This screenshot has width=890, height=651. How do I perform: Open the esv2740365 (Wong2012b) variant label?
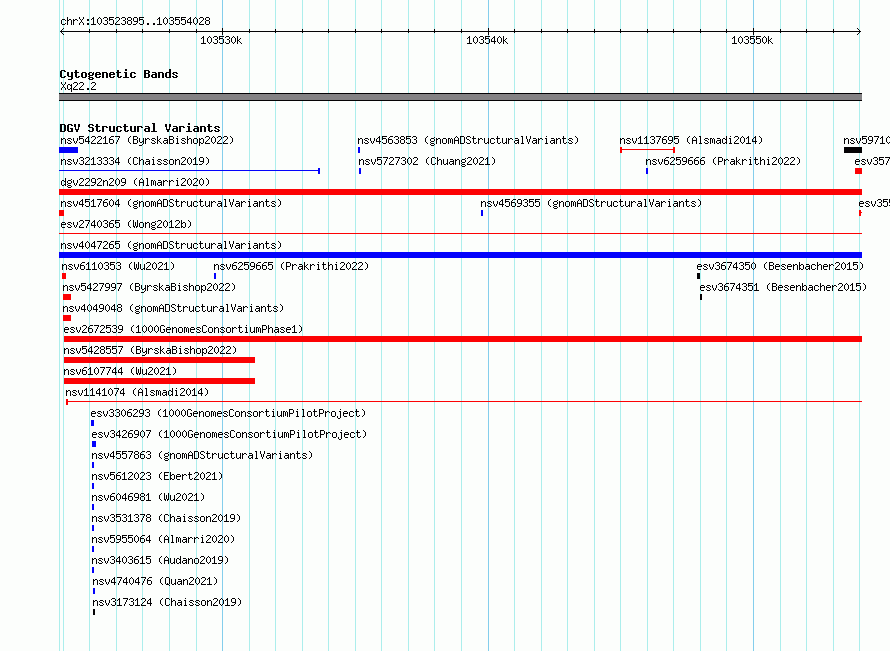pyautogui.click(x=126, y=224)
